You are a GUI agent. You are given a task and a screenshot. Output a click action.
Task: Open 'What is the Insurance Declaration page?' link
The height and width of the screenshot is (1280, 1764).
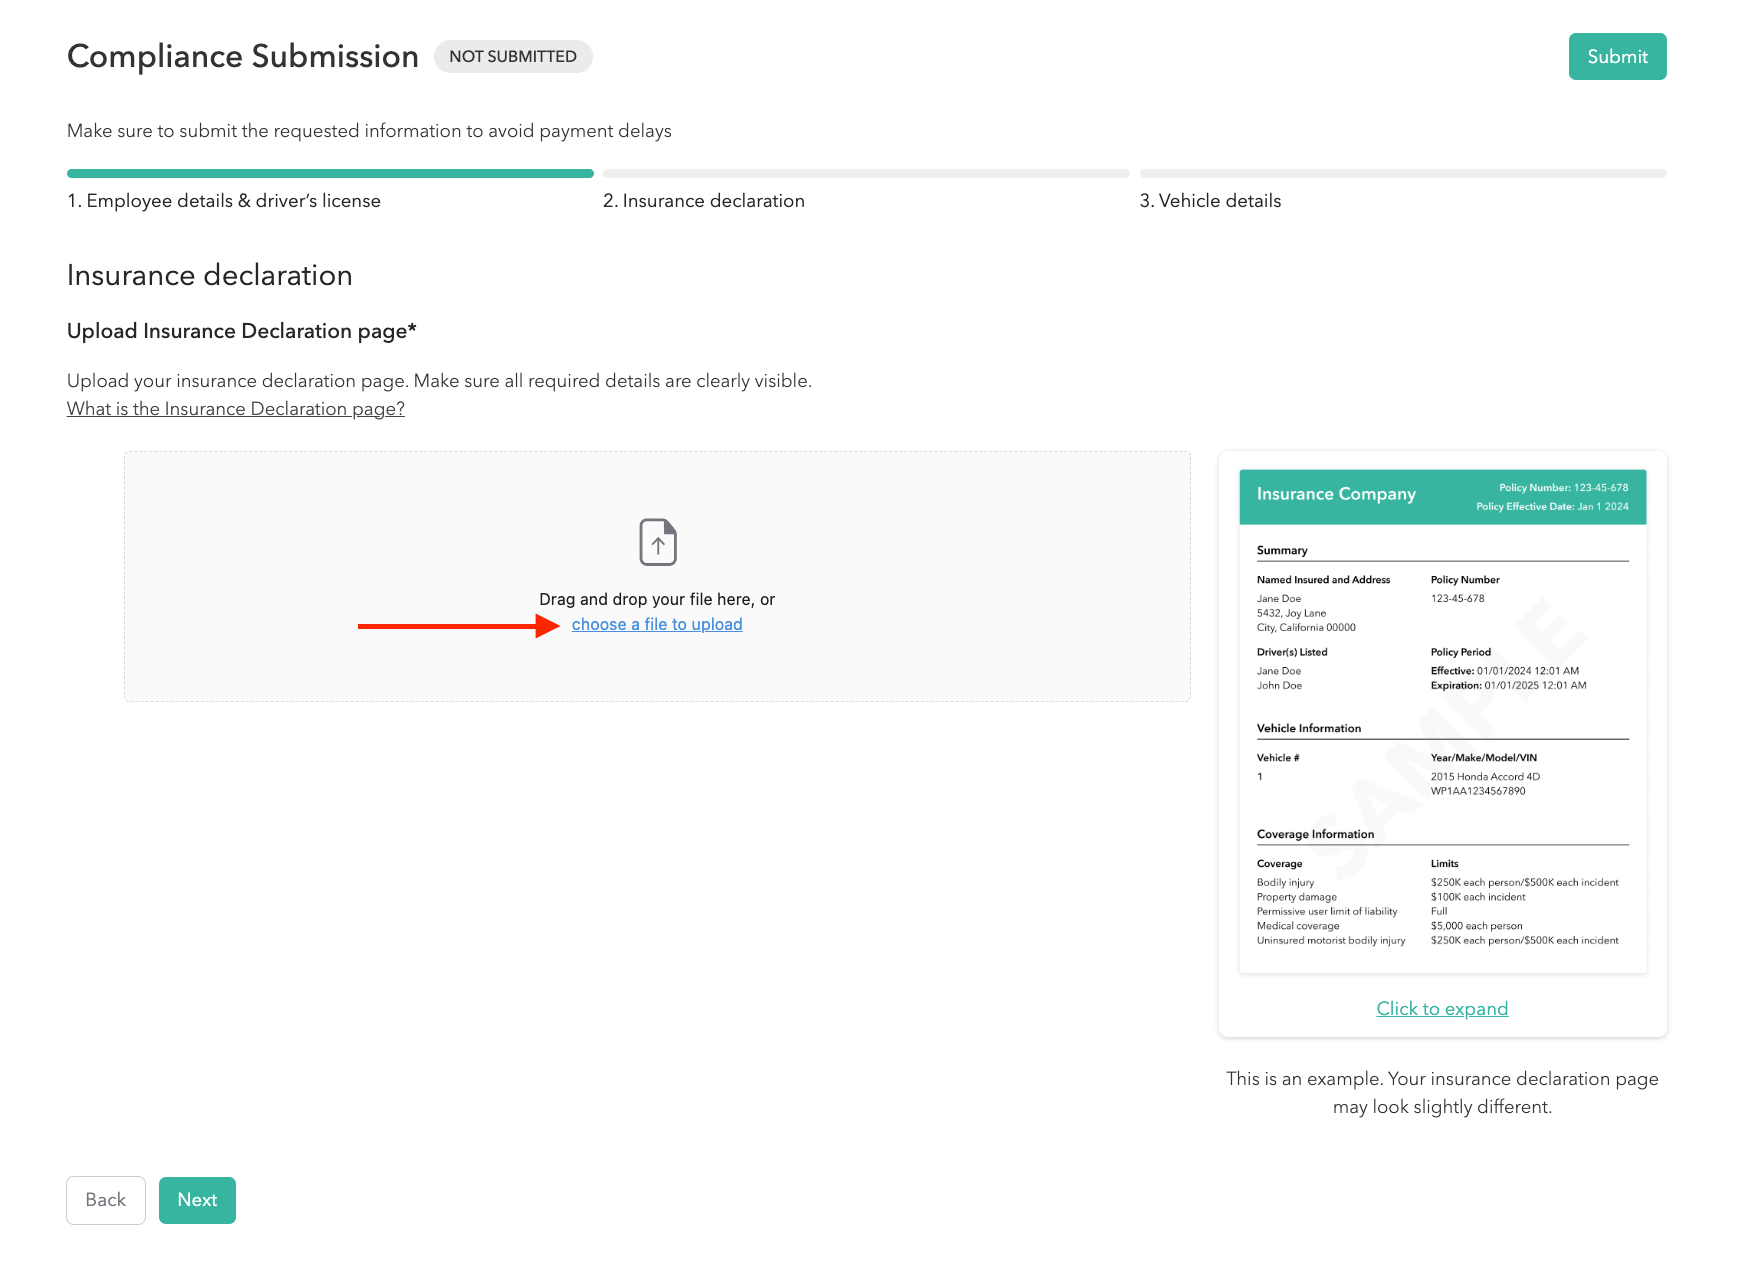236,409
